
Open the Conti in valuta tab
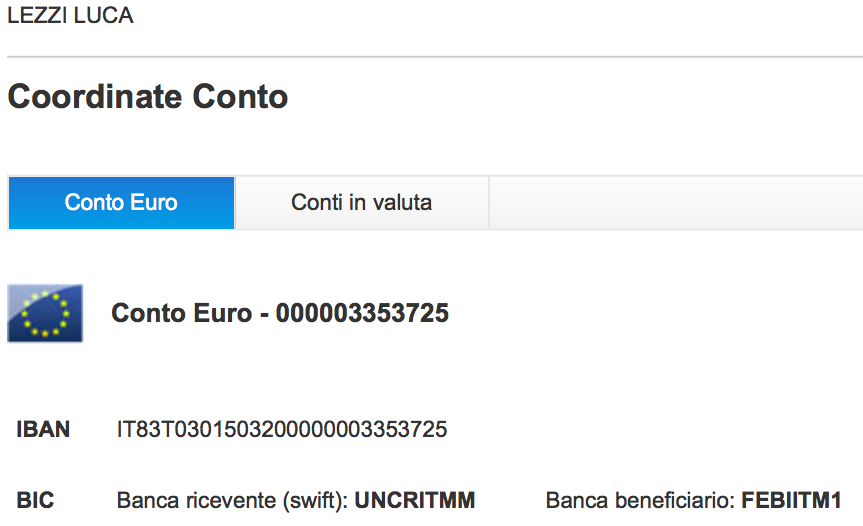[362, 202]
